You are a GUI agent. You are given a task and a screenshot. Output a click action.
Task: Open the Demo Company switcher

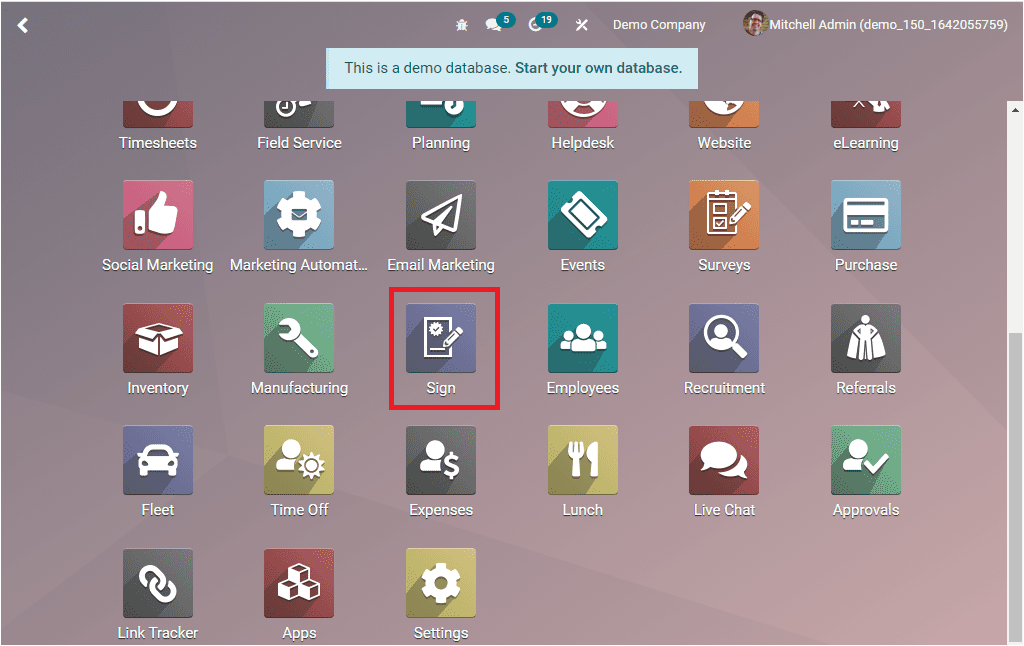coord(659,25)
